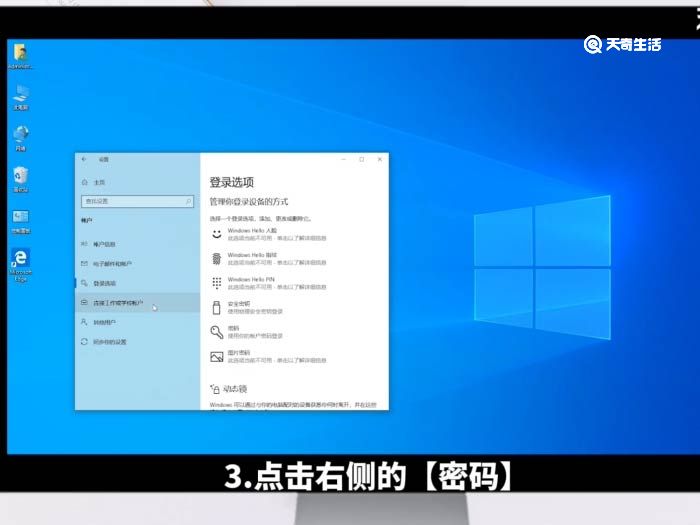
Task: Focus the 查找设置 search field
Action: coord(138,201)
